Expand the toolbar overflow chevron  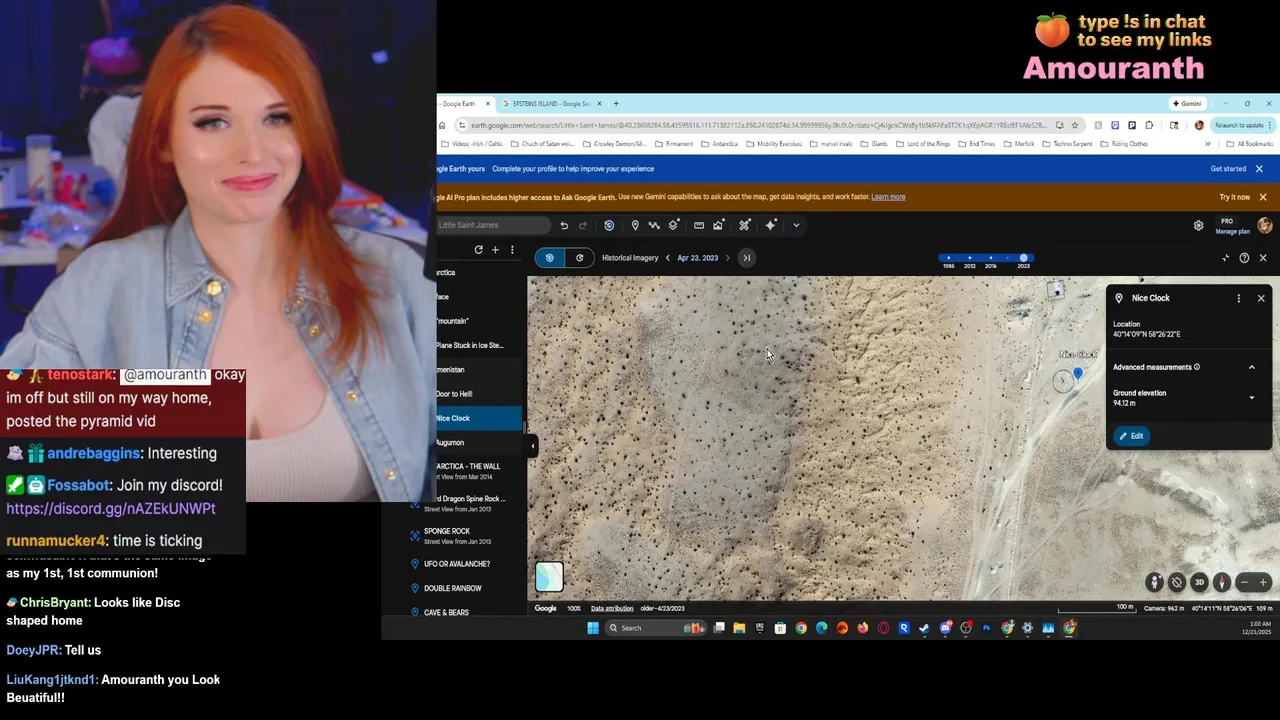pos(796,225)
